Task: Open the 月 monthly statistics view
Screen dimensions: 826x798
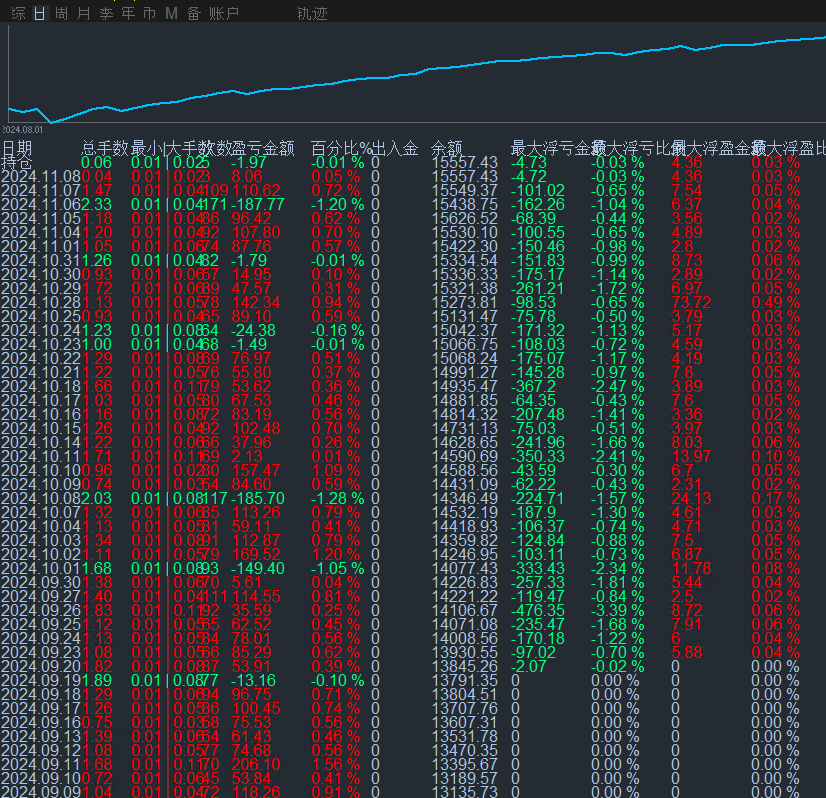Action: pyautogui.click(x=82, y=14)
